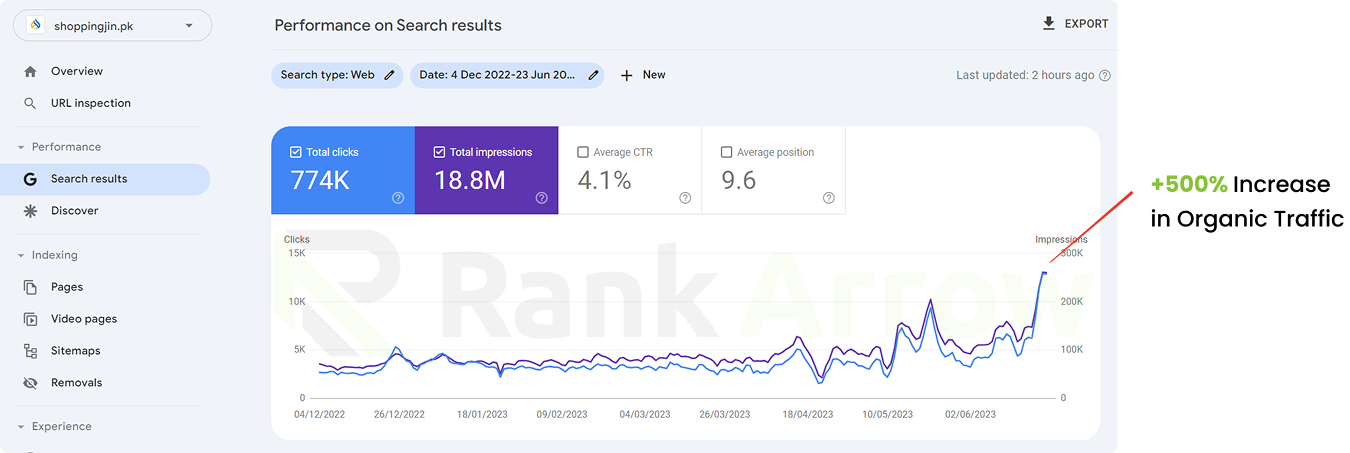
Task: Click the Export download icon
Action: pyautogui.click(x=1049, y=23)
